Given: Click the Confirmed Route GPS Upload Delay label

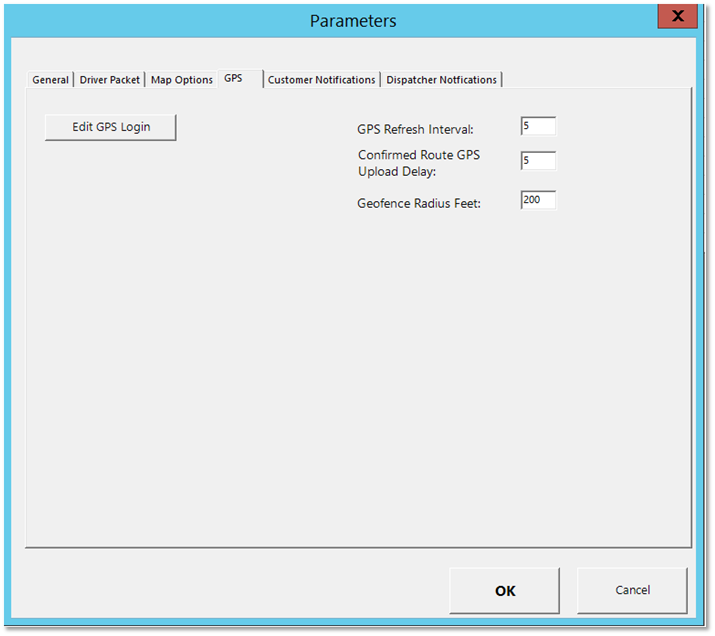Looking at the screenshot, I should tap(418, 163).
